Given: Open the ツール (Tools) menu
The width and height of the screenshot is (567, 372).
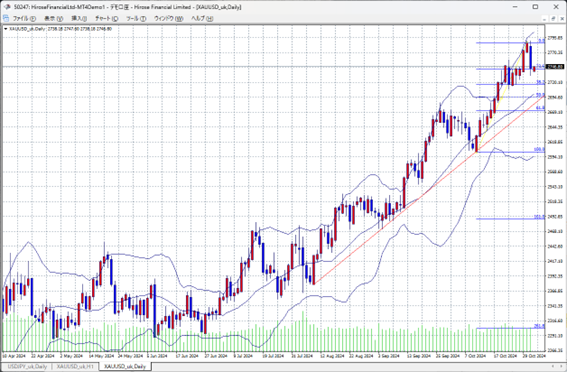Looking at the screenshot, I should pos(136,18).
